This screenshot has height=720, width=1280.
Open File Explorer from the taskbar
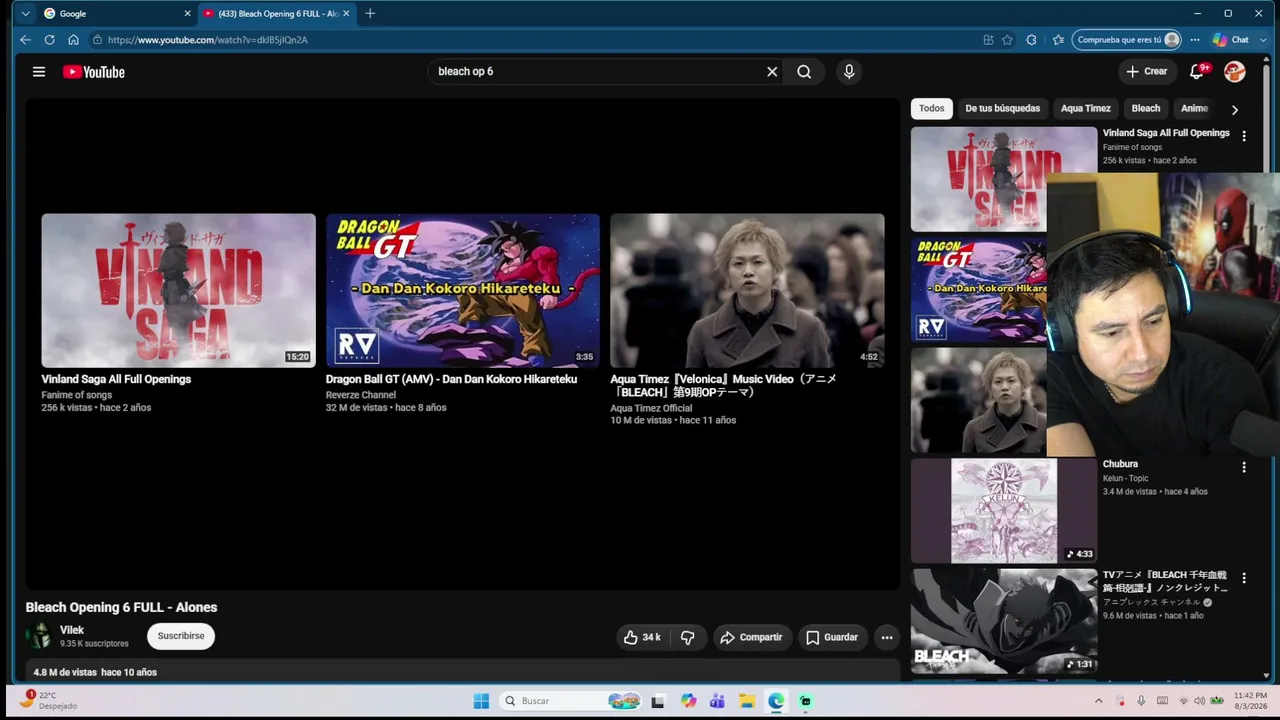[747, 701]
